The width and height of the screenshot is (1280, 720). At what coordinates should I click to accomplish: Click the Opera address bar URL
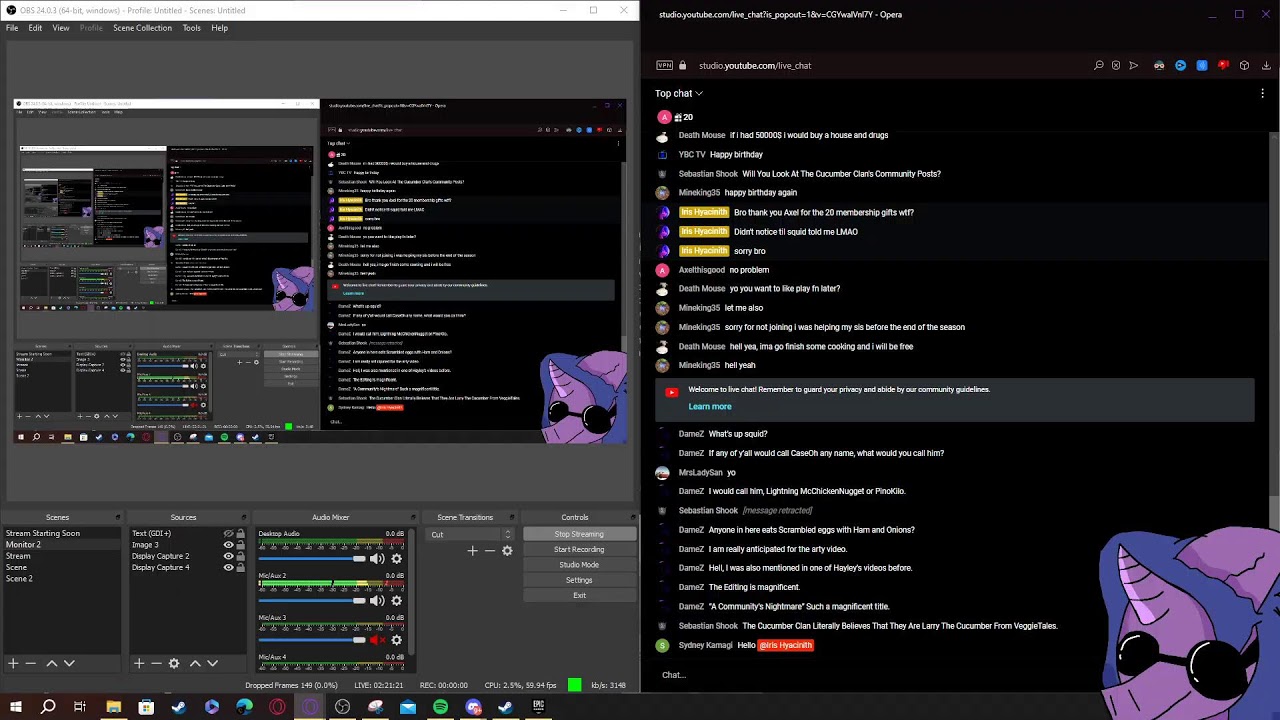click(x=755, y=65)
